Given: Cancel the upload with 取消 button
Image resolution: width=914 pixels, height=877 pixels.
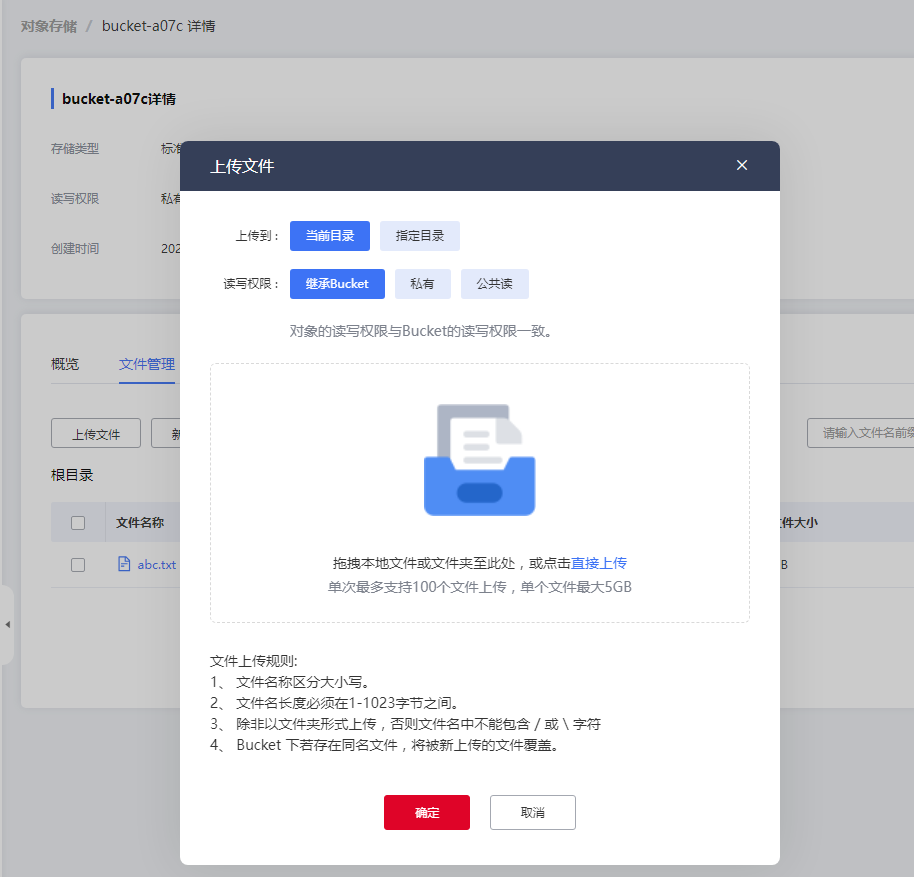Looking at the screenshot, I should pos(533,812).
